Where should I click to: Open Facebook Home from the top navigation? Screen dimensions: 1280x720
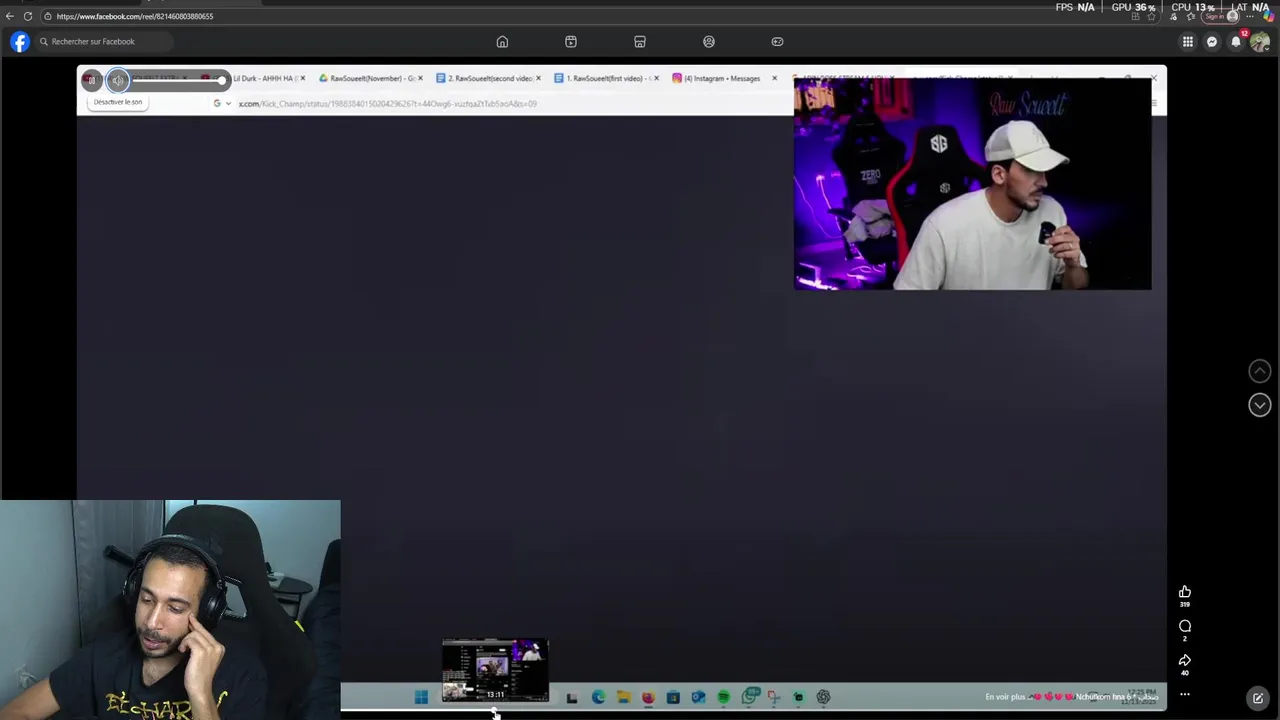click(502, 41)
